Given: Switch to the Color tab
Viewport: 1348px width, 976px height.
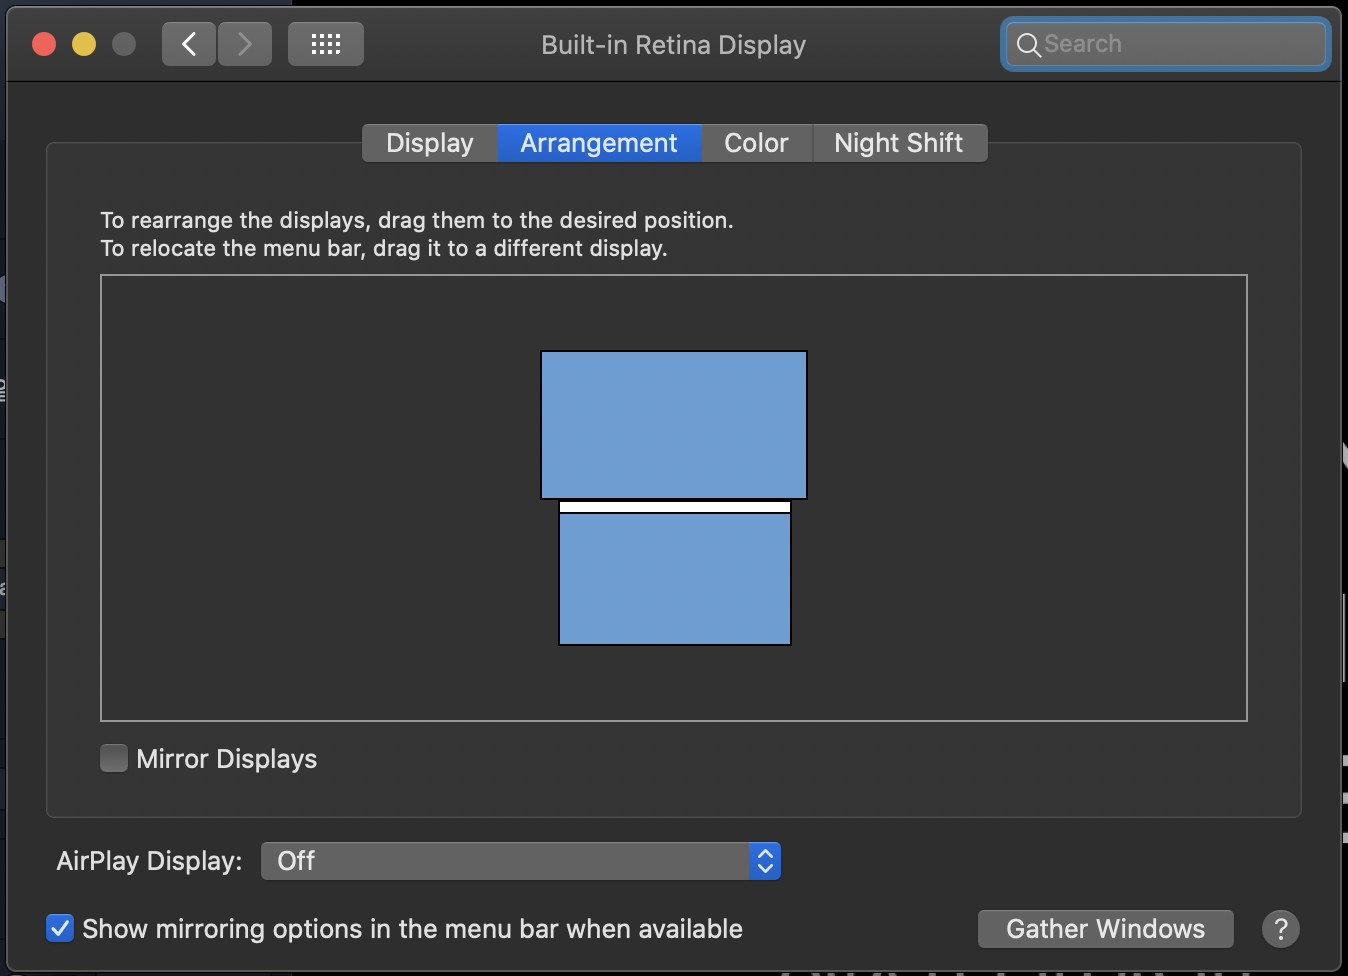Looking at the screenshot, I should [756, 142].
